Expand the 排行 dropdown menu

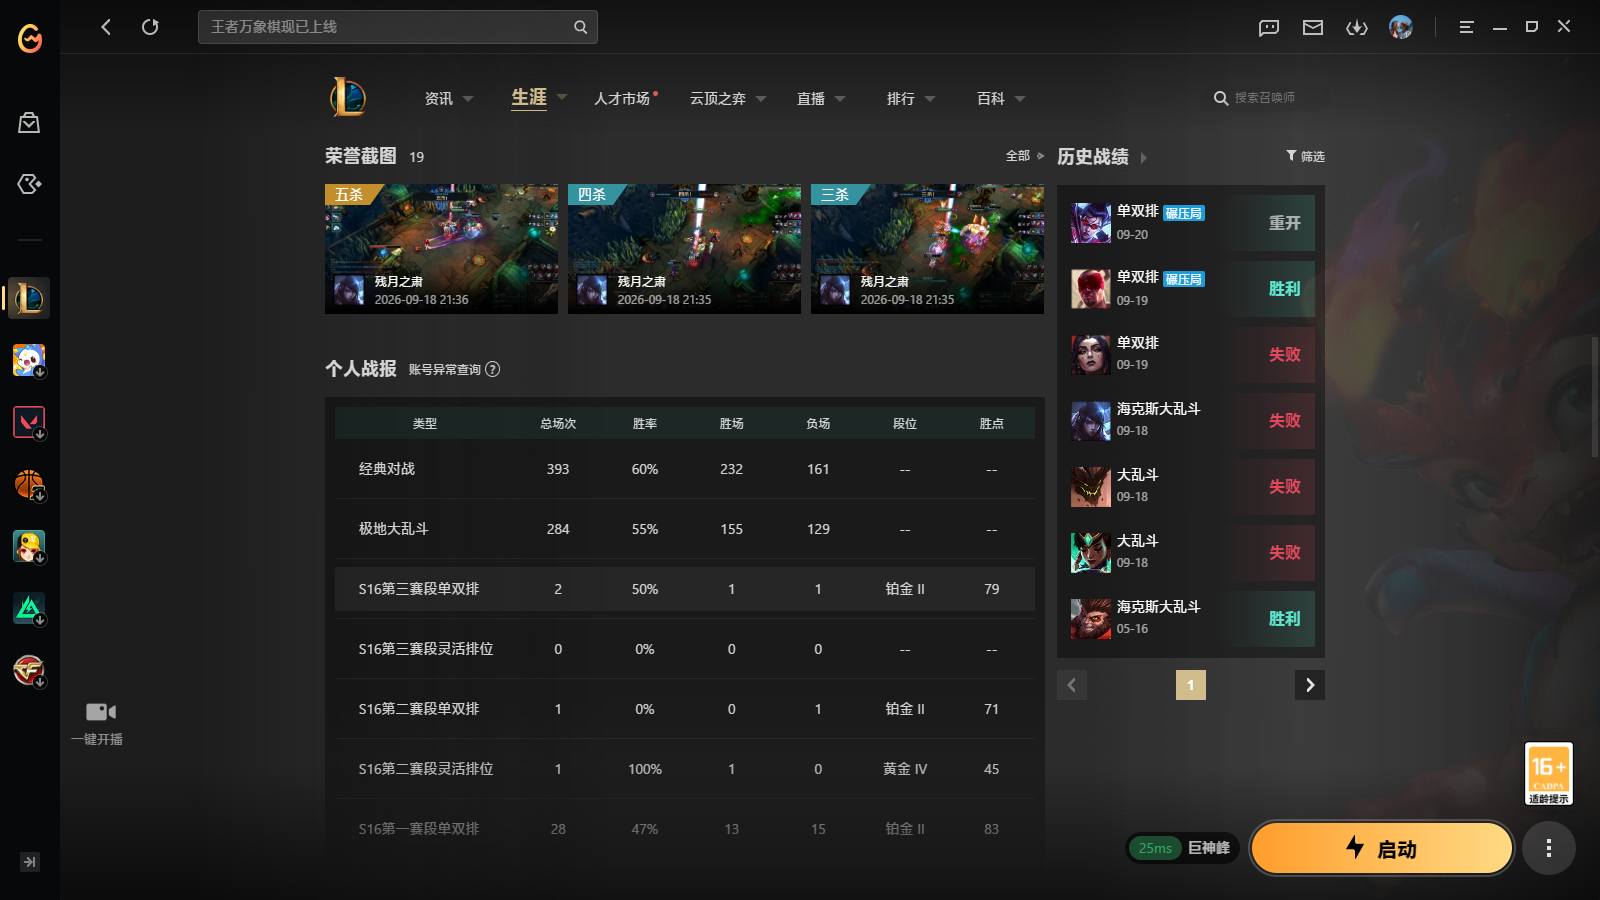click(x=930, y=99)
